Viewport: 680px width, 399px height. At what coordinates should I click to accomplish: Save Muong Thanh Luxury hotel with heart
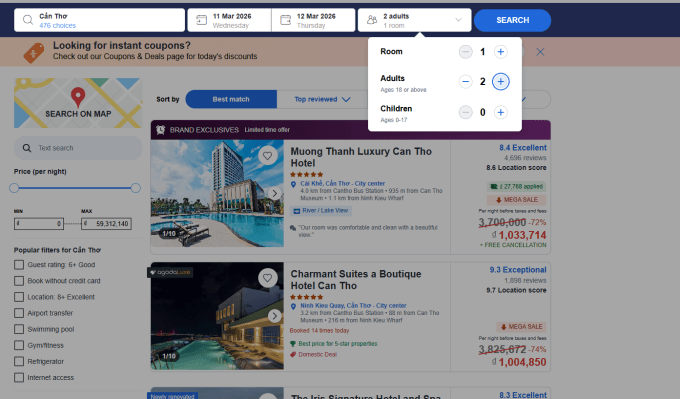click(x=268, y=156)
